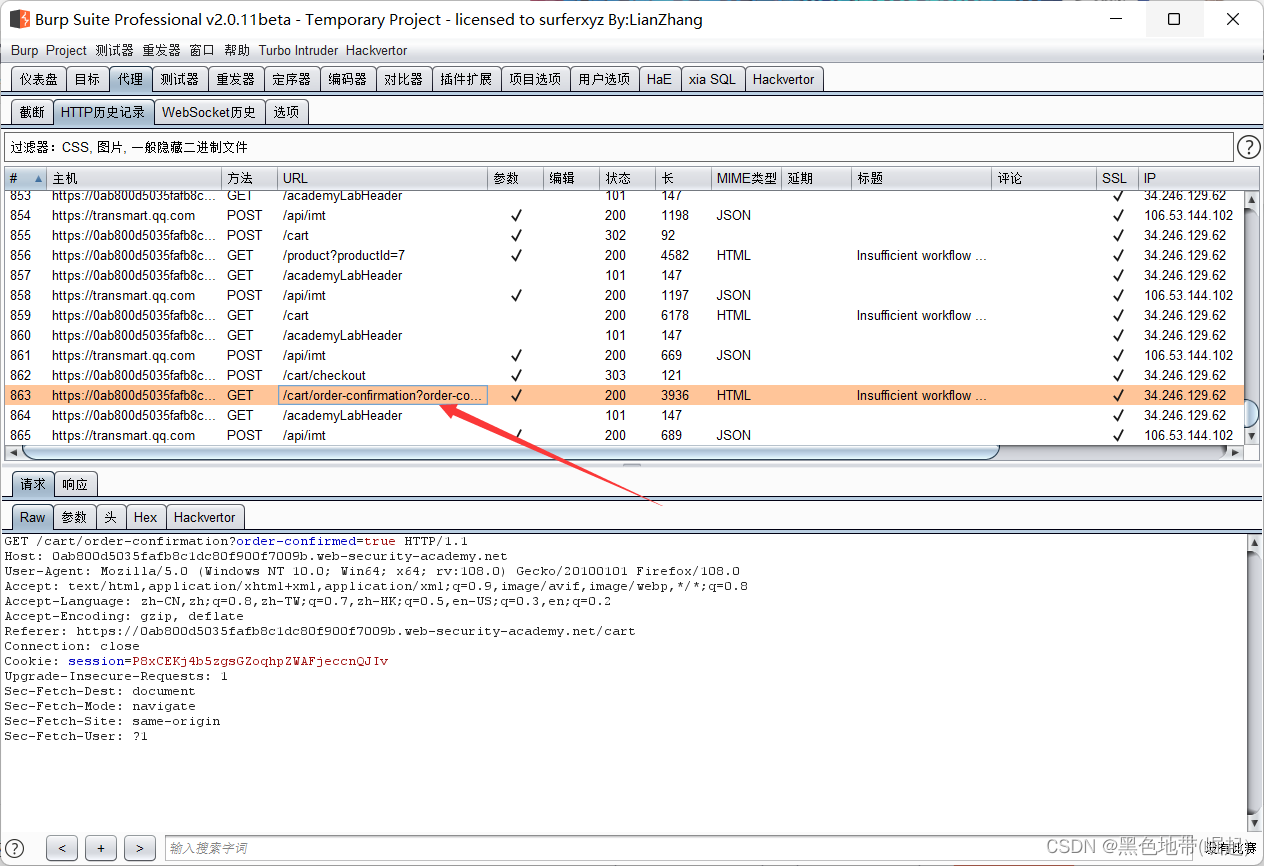This screenshot has width=1264, height=866.
Task: Open the 帮助 menu
Action: coord(237,50)
